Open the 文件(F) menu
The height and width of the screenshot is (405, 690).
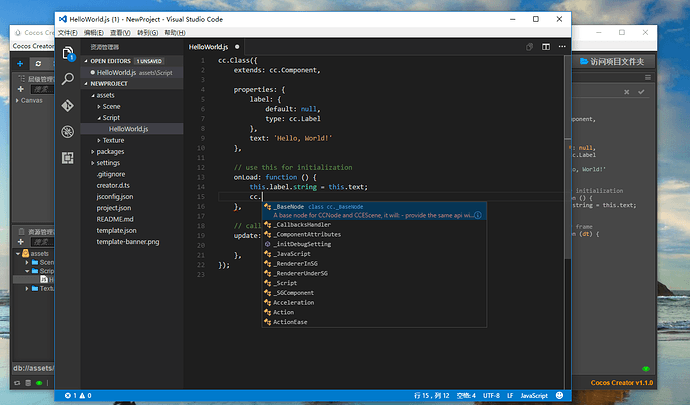(67, 32)
